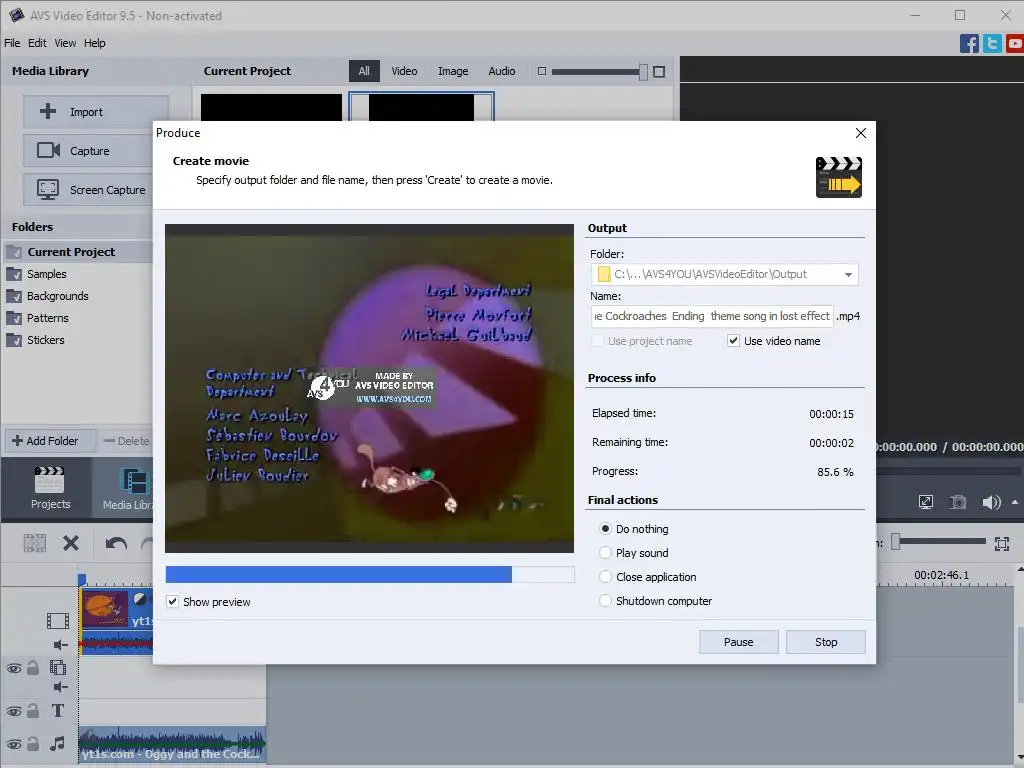
Task: Click the large thumbnail size icon
Action: click(x=659, y=72)
